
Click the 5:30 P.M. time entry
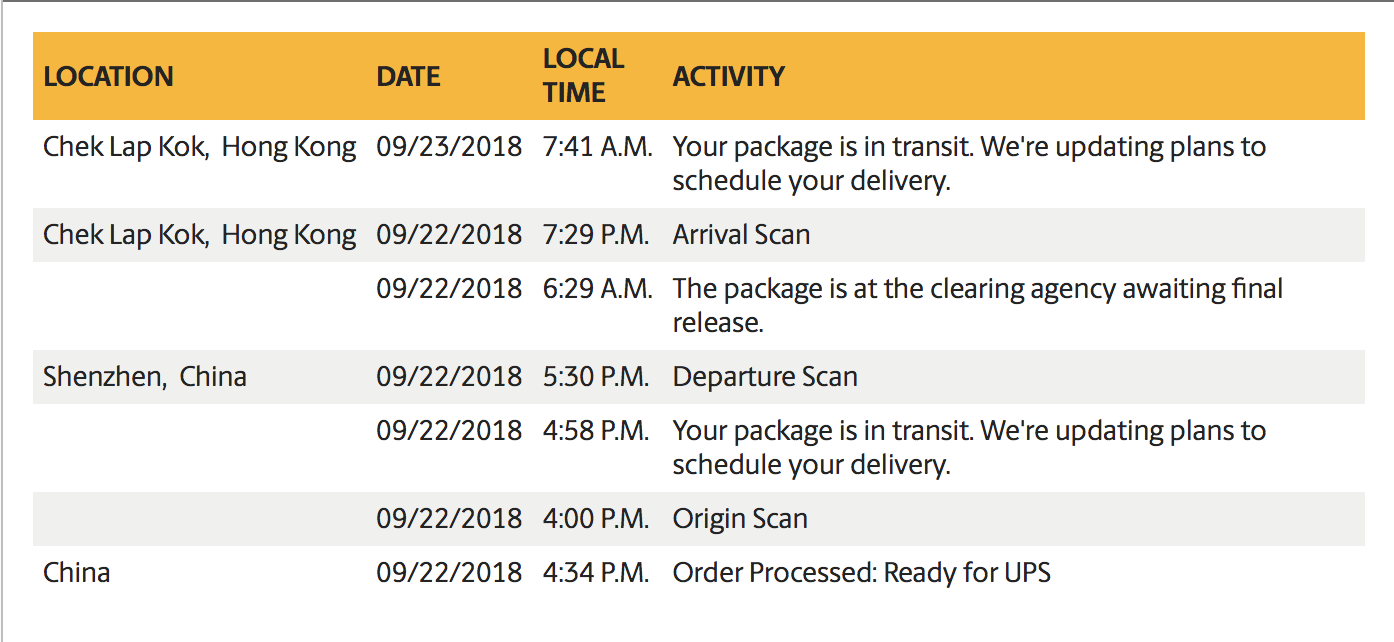(x=596, y=377)
